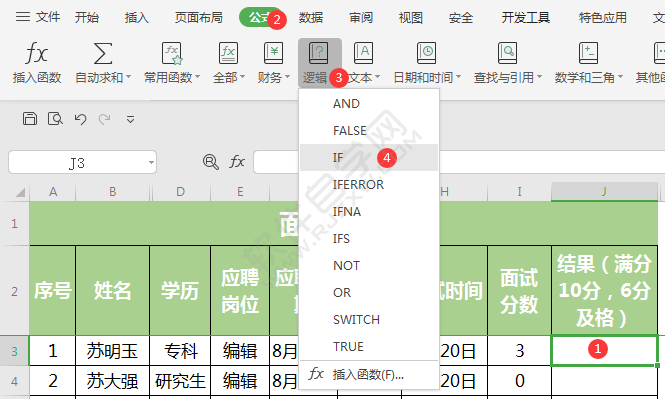665x399 pixels.
Task: Select column D header
Action: 181,192
